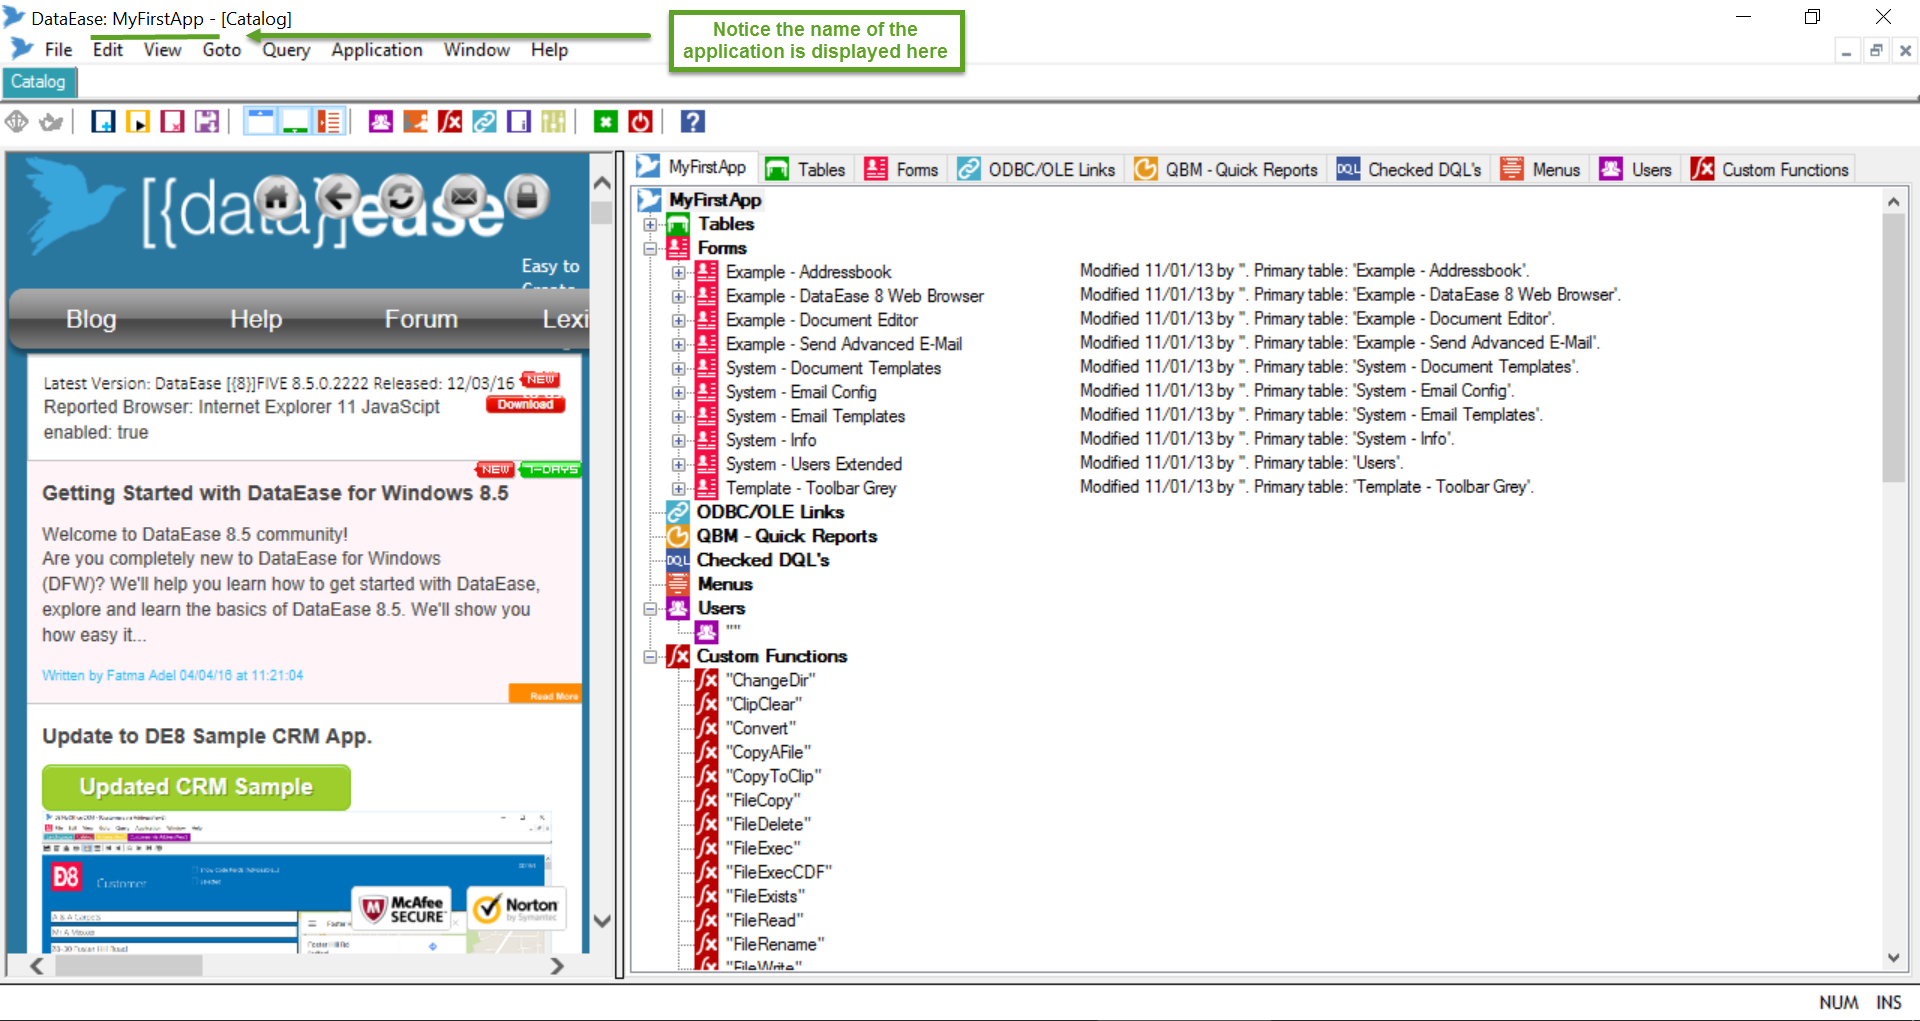The height and width of the screenshot is (1021, 1920).
Task: Click the padlock button in web panel
Action: click(x=527, y=198)
